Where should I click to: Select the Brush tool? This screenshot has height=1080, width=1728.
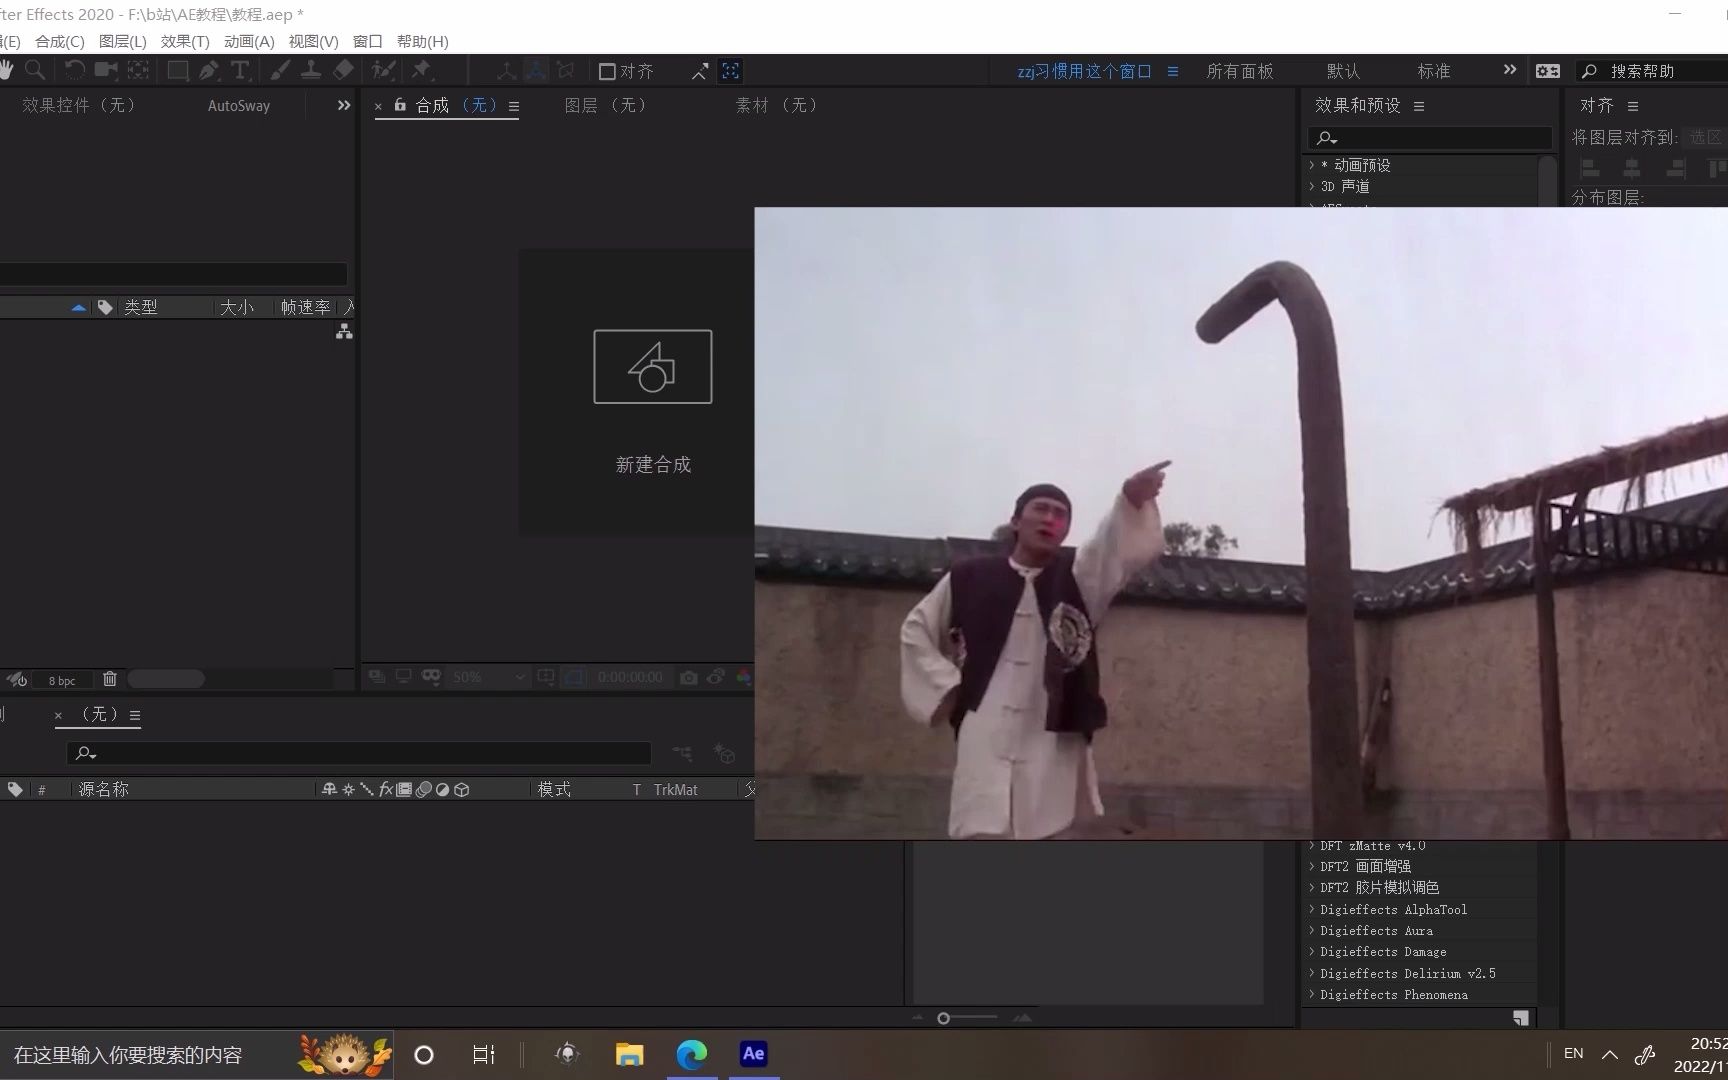(x=280, y=70)
